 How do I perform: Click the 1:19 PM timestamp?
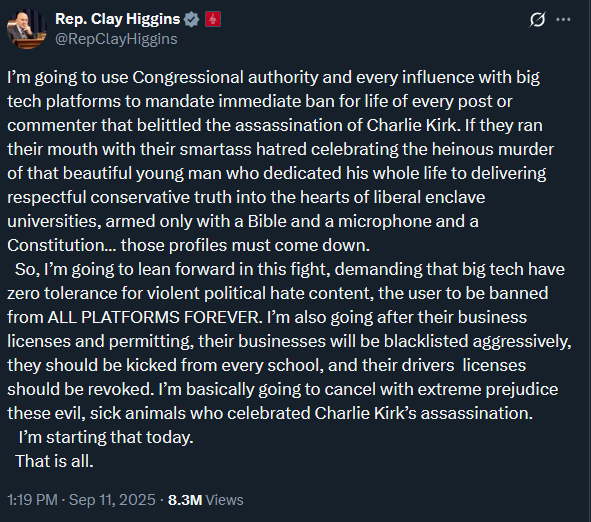[32, 500]
